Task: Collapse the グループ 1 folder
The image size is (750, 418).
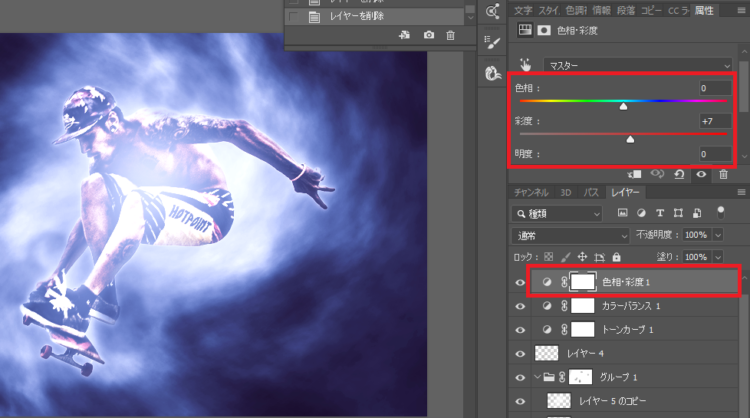Action: (x=537, y=377)
